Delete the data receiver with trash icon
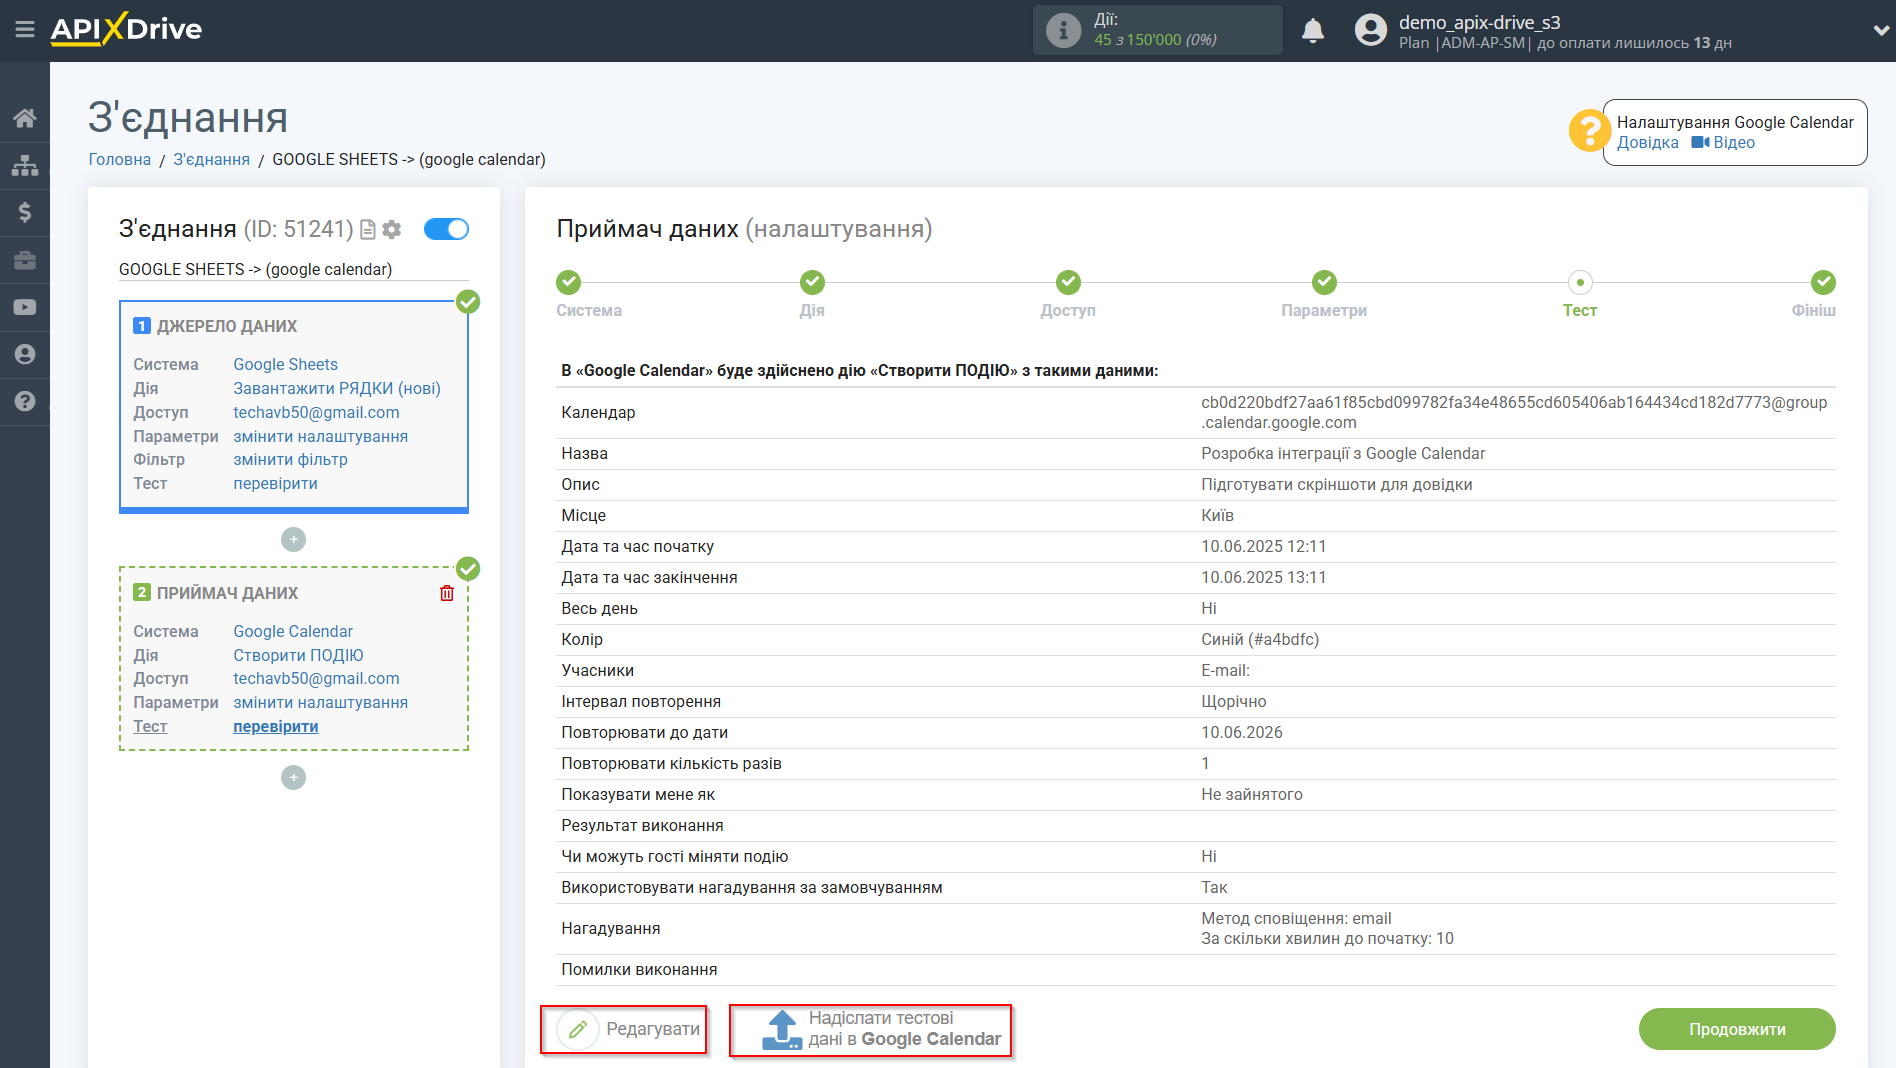 pos(447,593)
